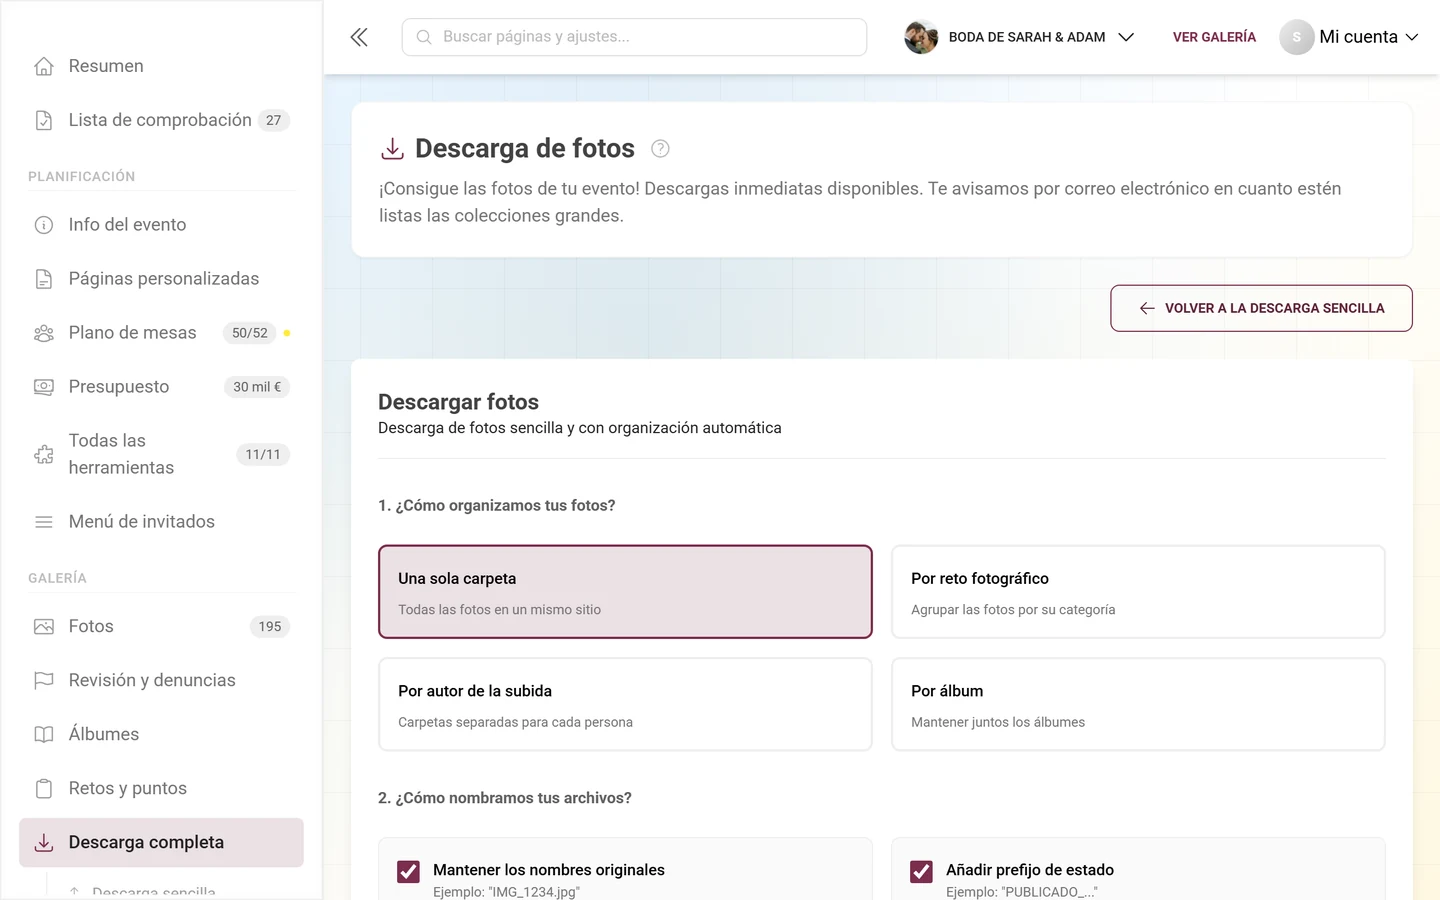This screenshot has height=900, width=1440.
Task: Collapse sidebar with double chevron icon
Action: [x=359, y=37]
